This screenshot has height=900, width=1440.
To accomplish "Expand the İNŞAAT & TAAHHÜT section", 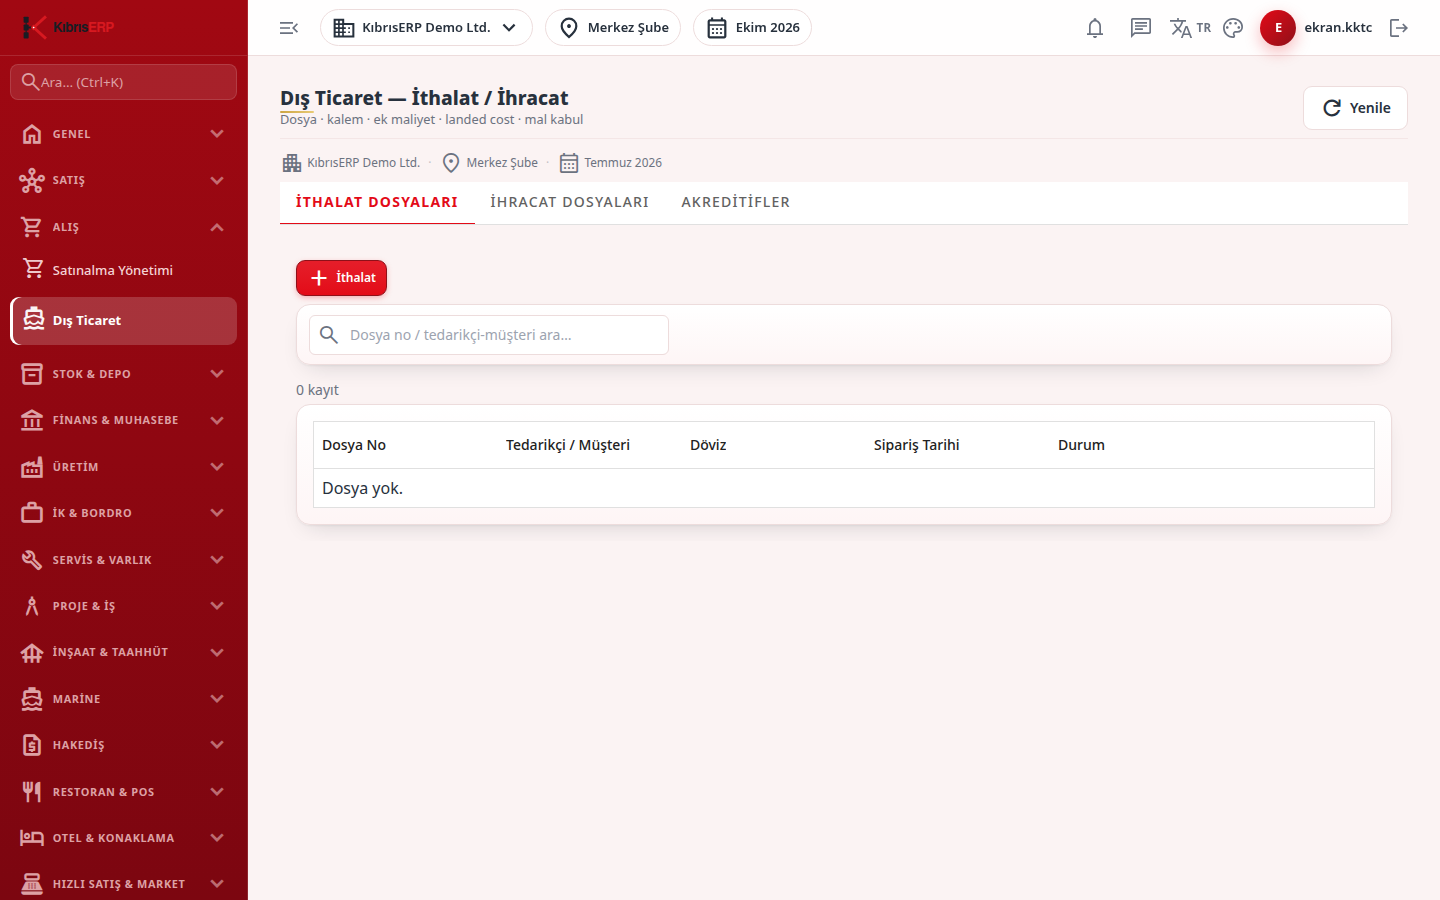I will click(123, 652).
